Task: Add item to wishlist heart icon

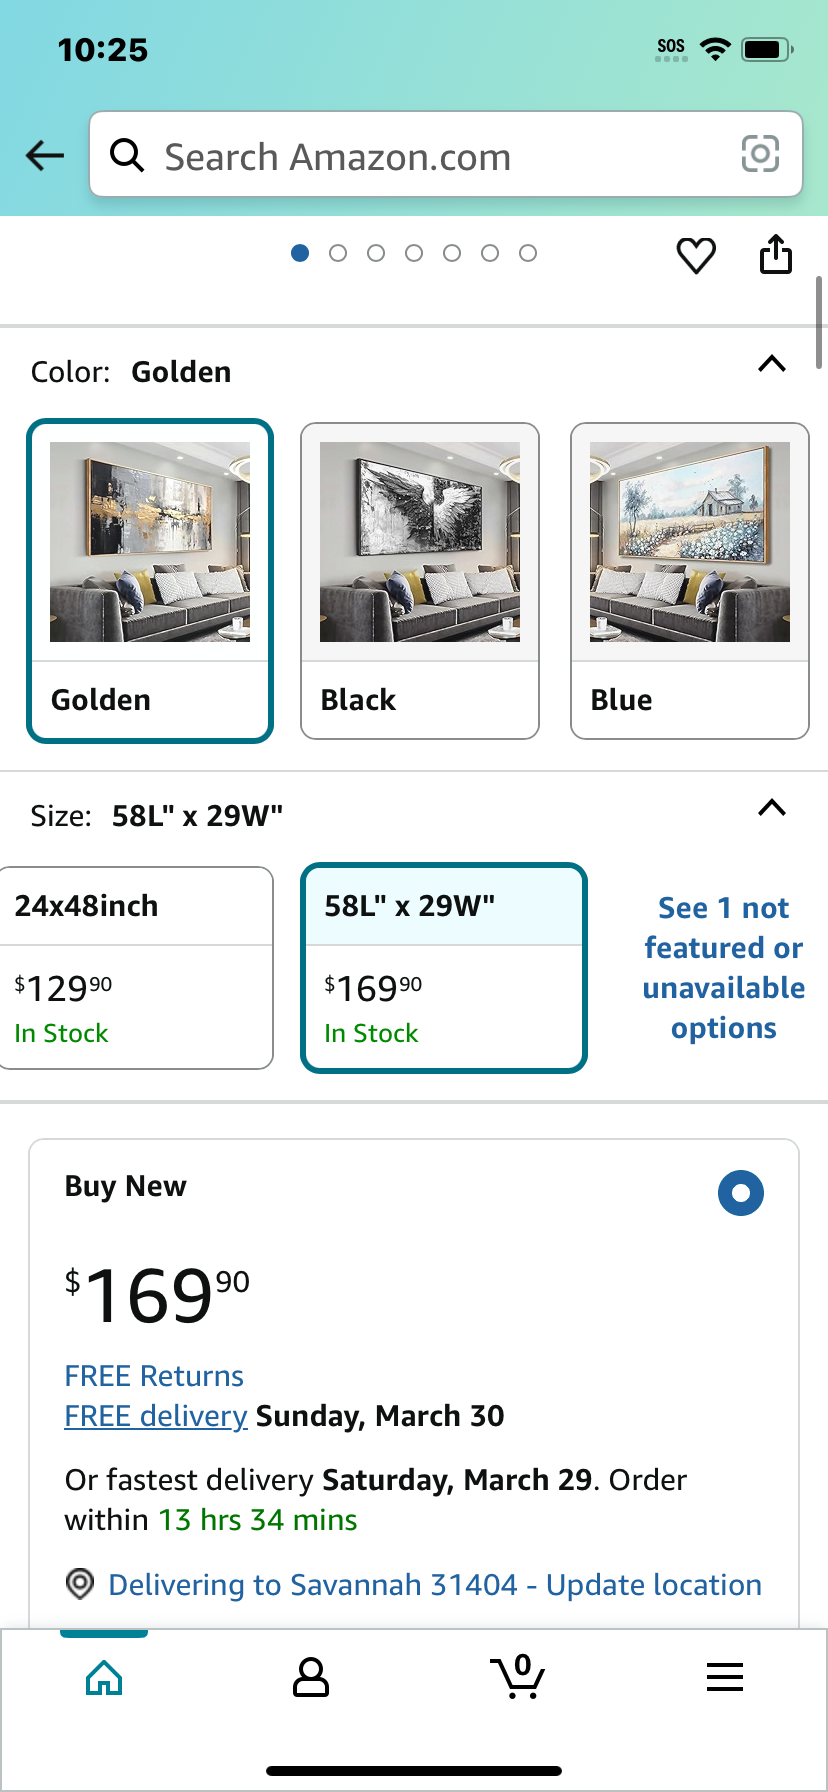Action: 696,256
